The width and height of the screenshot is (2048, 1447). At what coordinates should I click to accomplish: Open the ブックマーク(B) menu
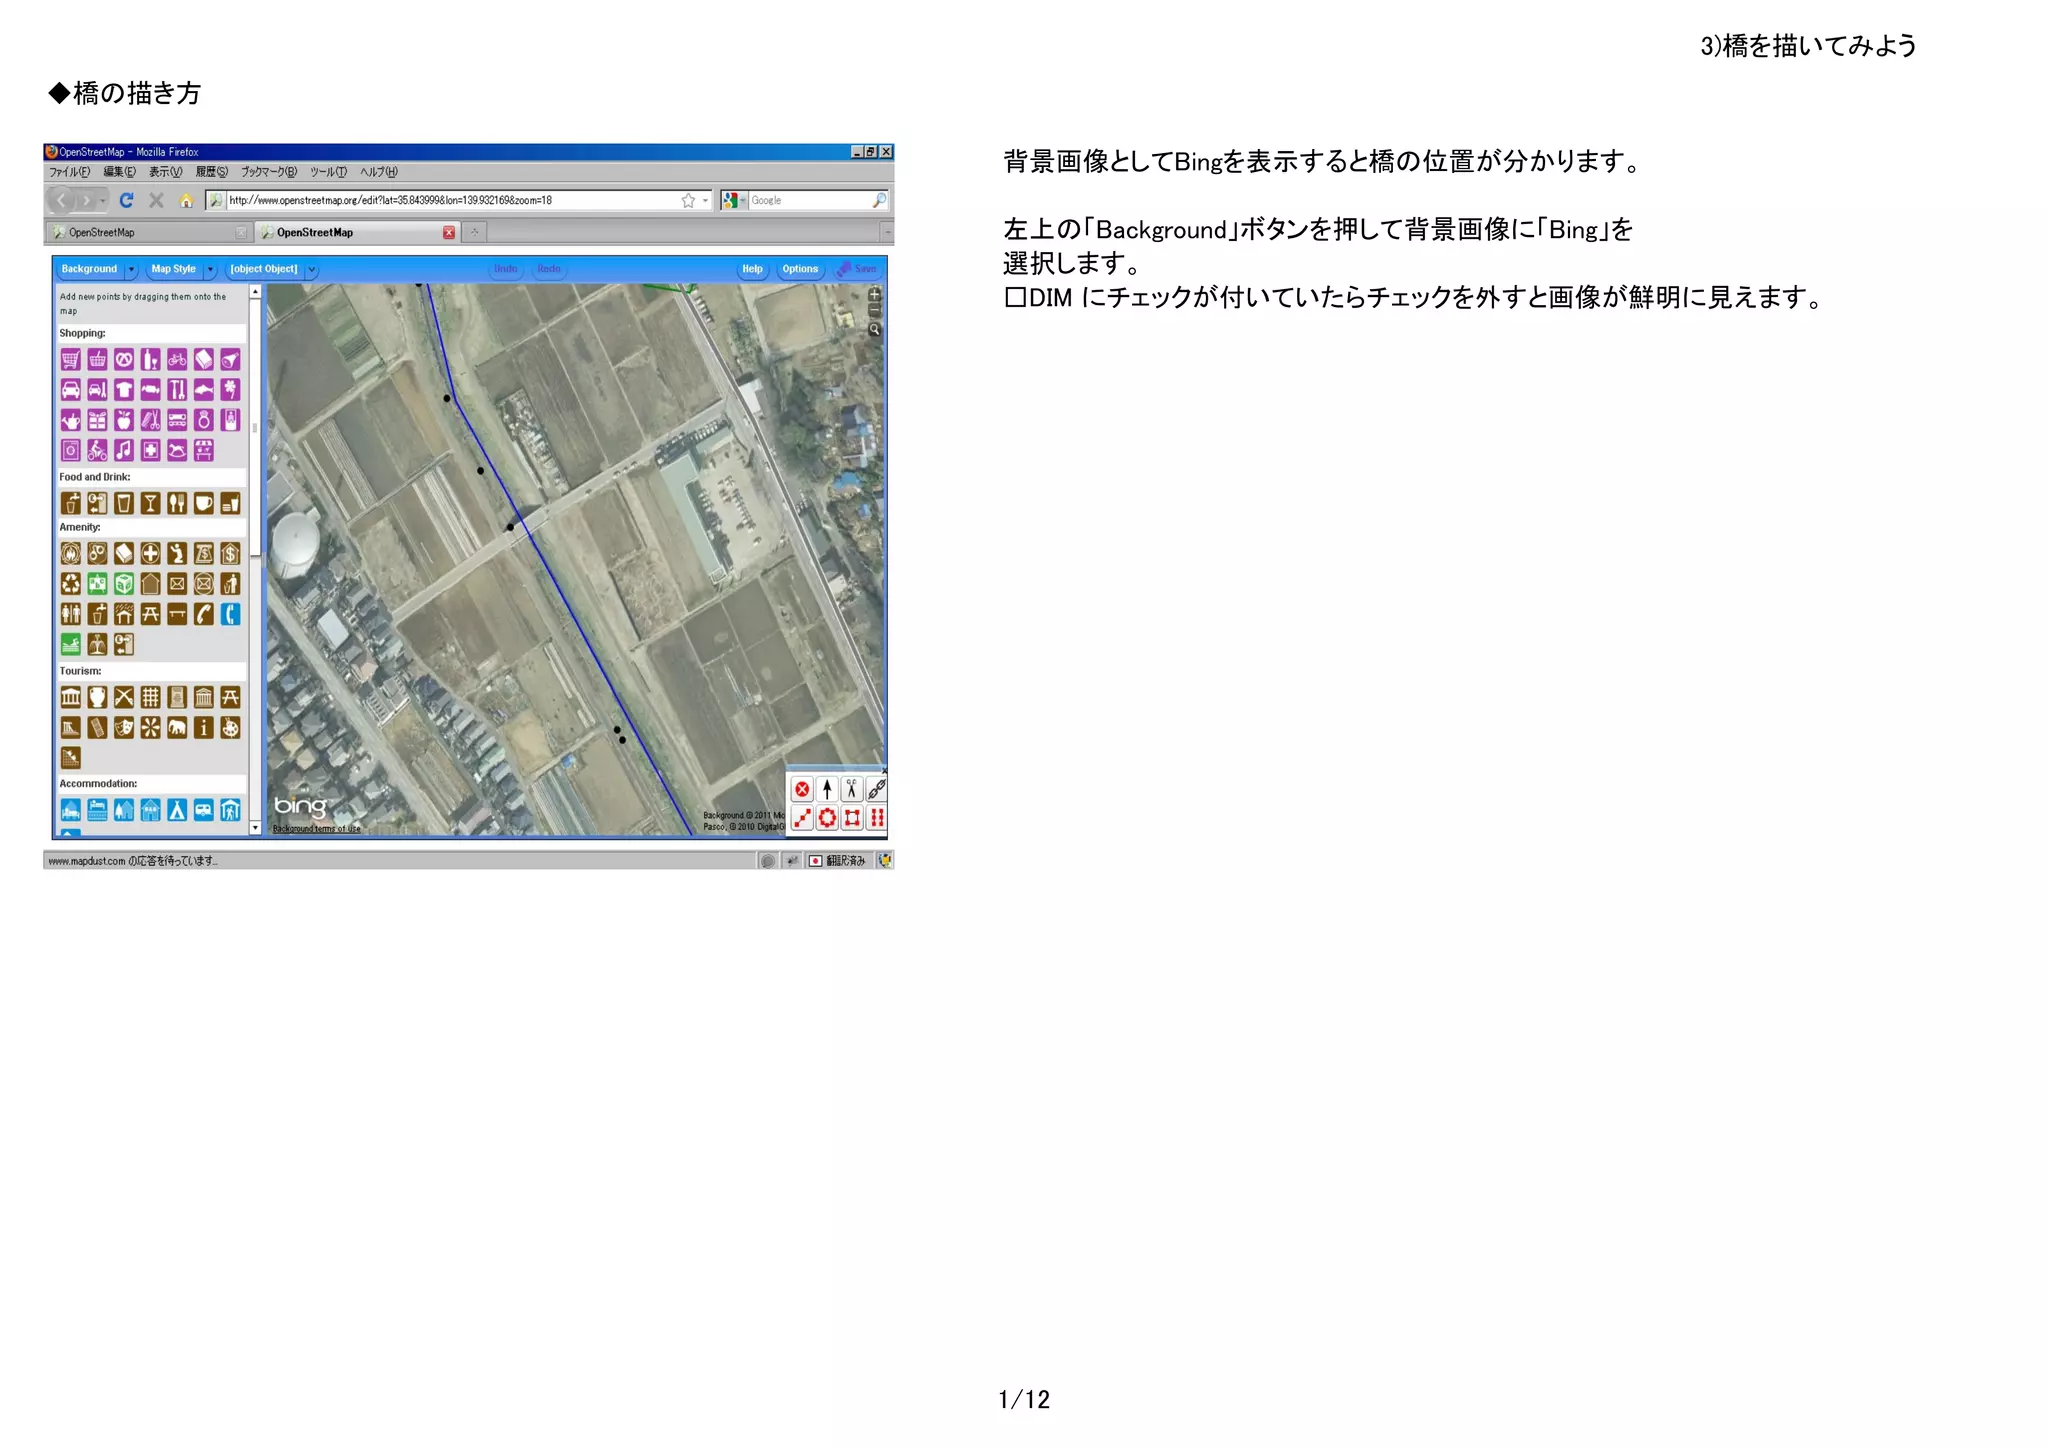(x=268, y=172)
